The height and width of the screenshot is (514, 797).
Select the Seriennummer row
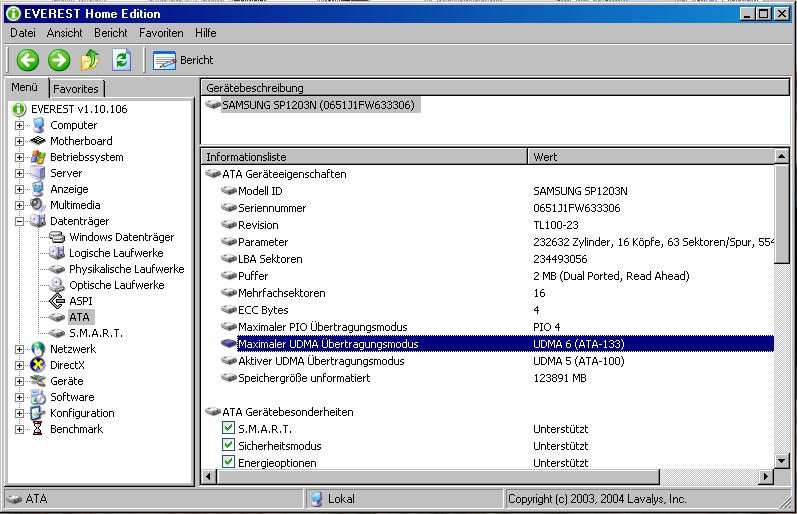(488, 208)
